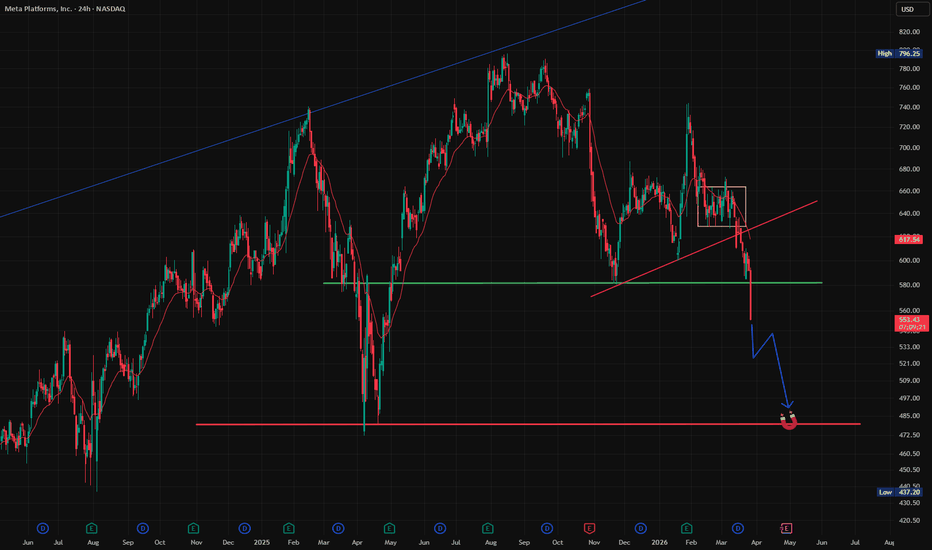This screenshot has height=550, width=932.
Task: Click the 2026 label on time axis
Action: [x=659, y=542]
